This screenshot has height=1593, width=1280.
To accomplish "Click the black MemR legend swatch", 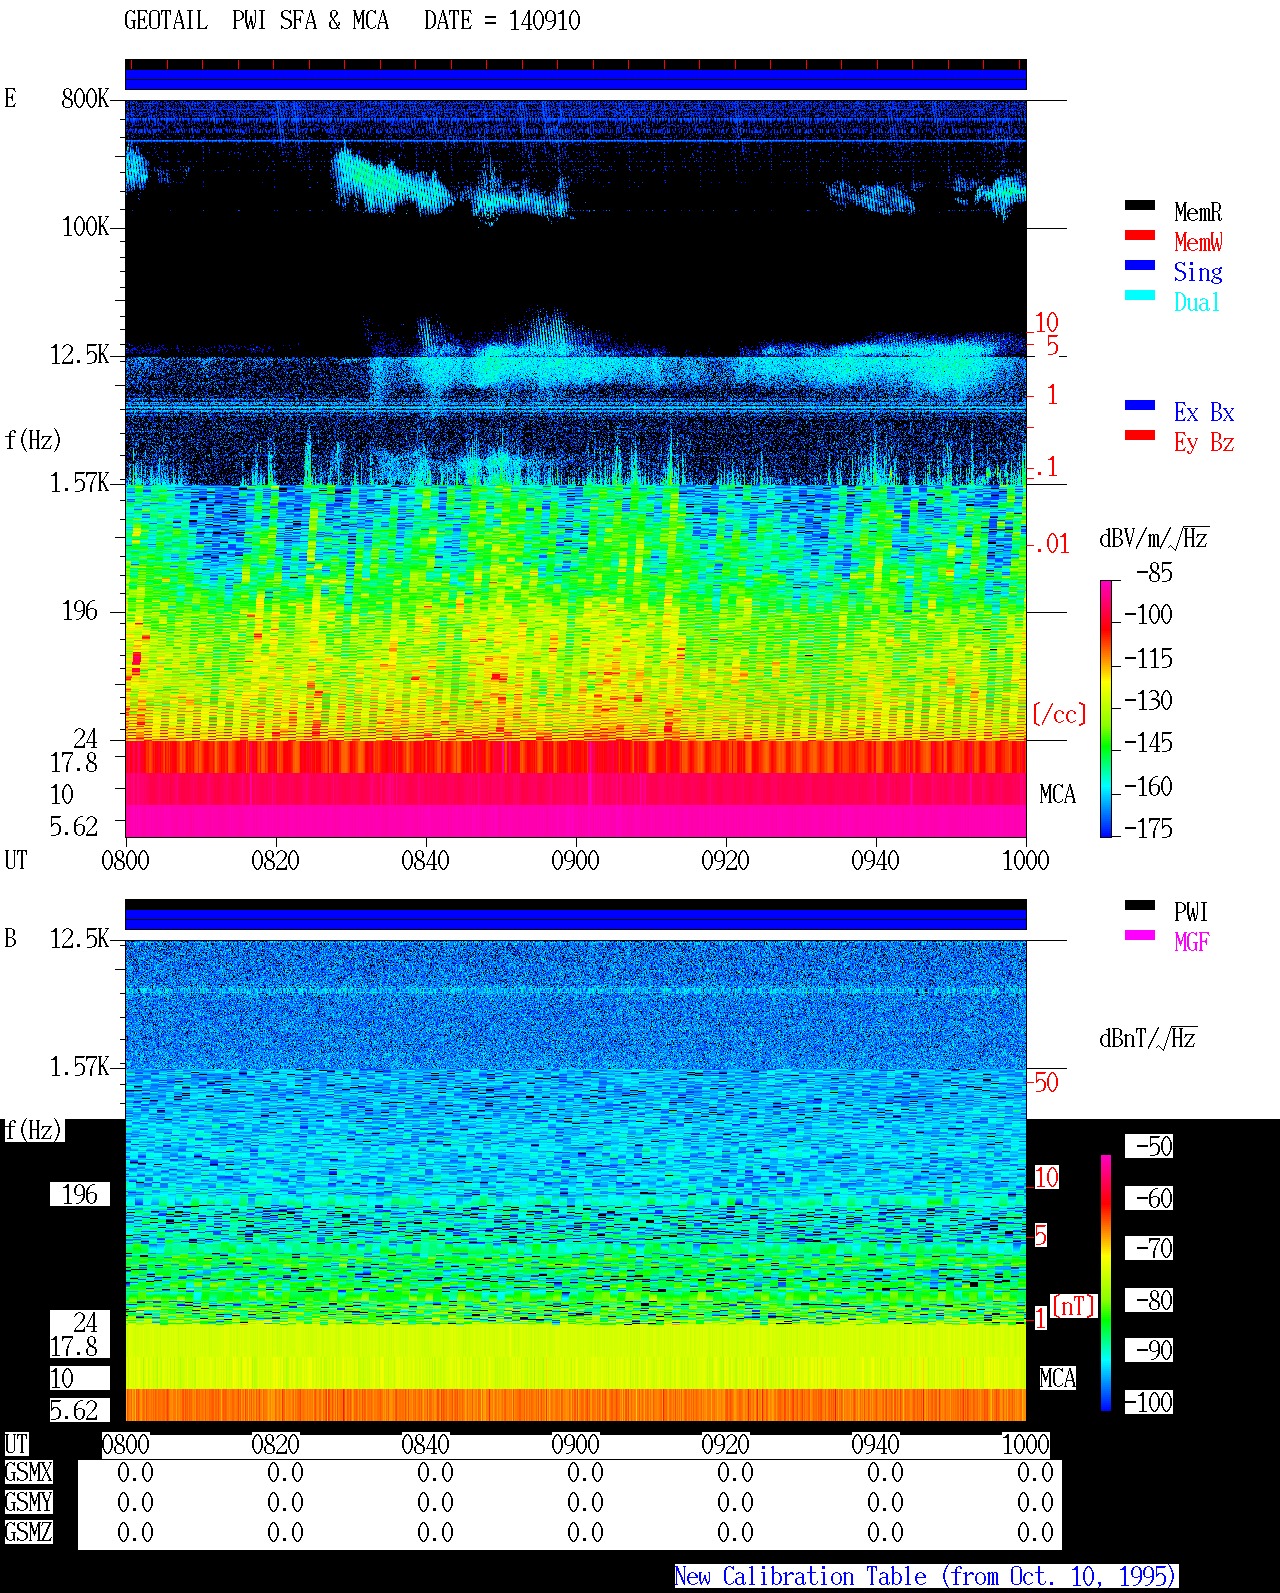I will point(1140,205).
